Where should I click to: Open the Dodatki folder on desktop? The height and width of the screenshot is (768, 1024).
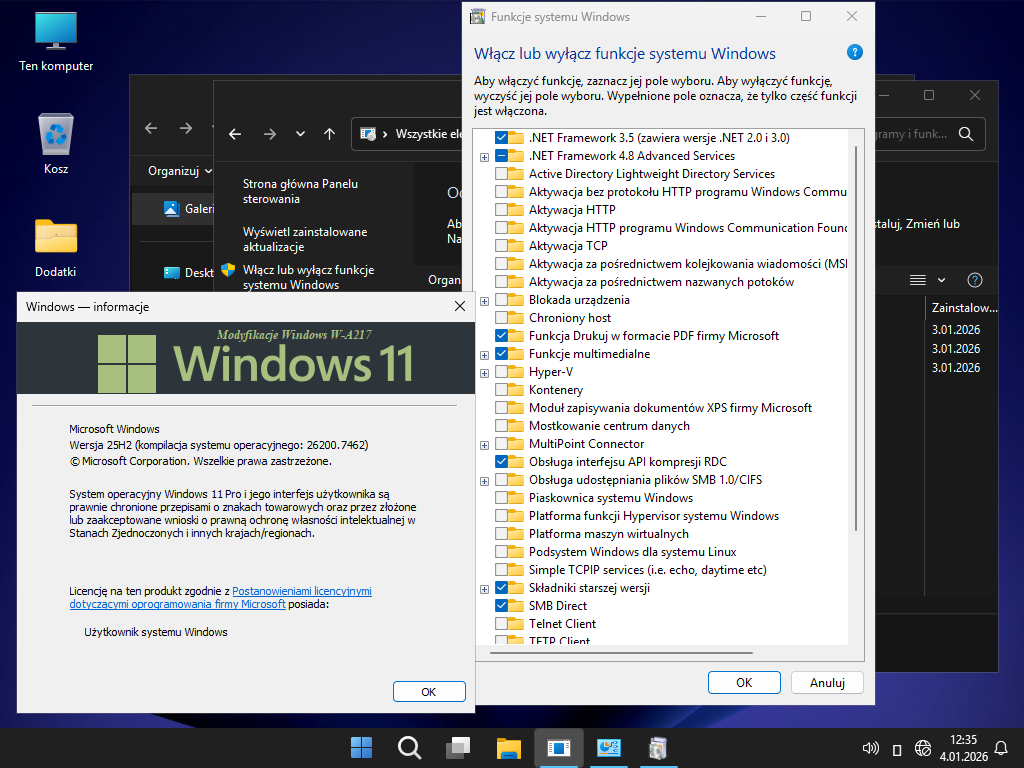click(56, 238)
